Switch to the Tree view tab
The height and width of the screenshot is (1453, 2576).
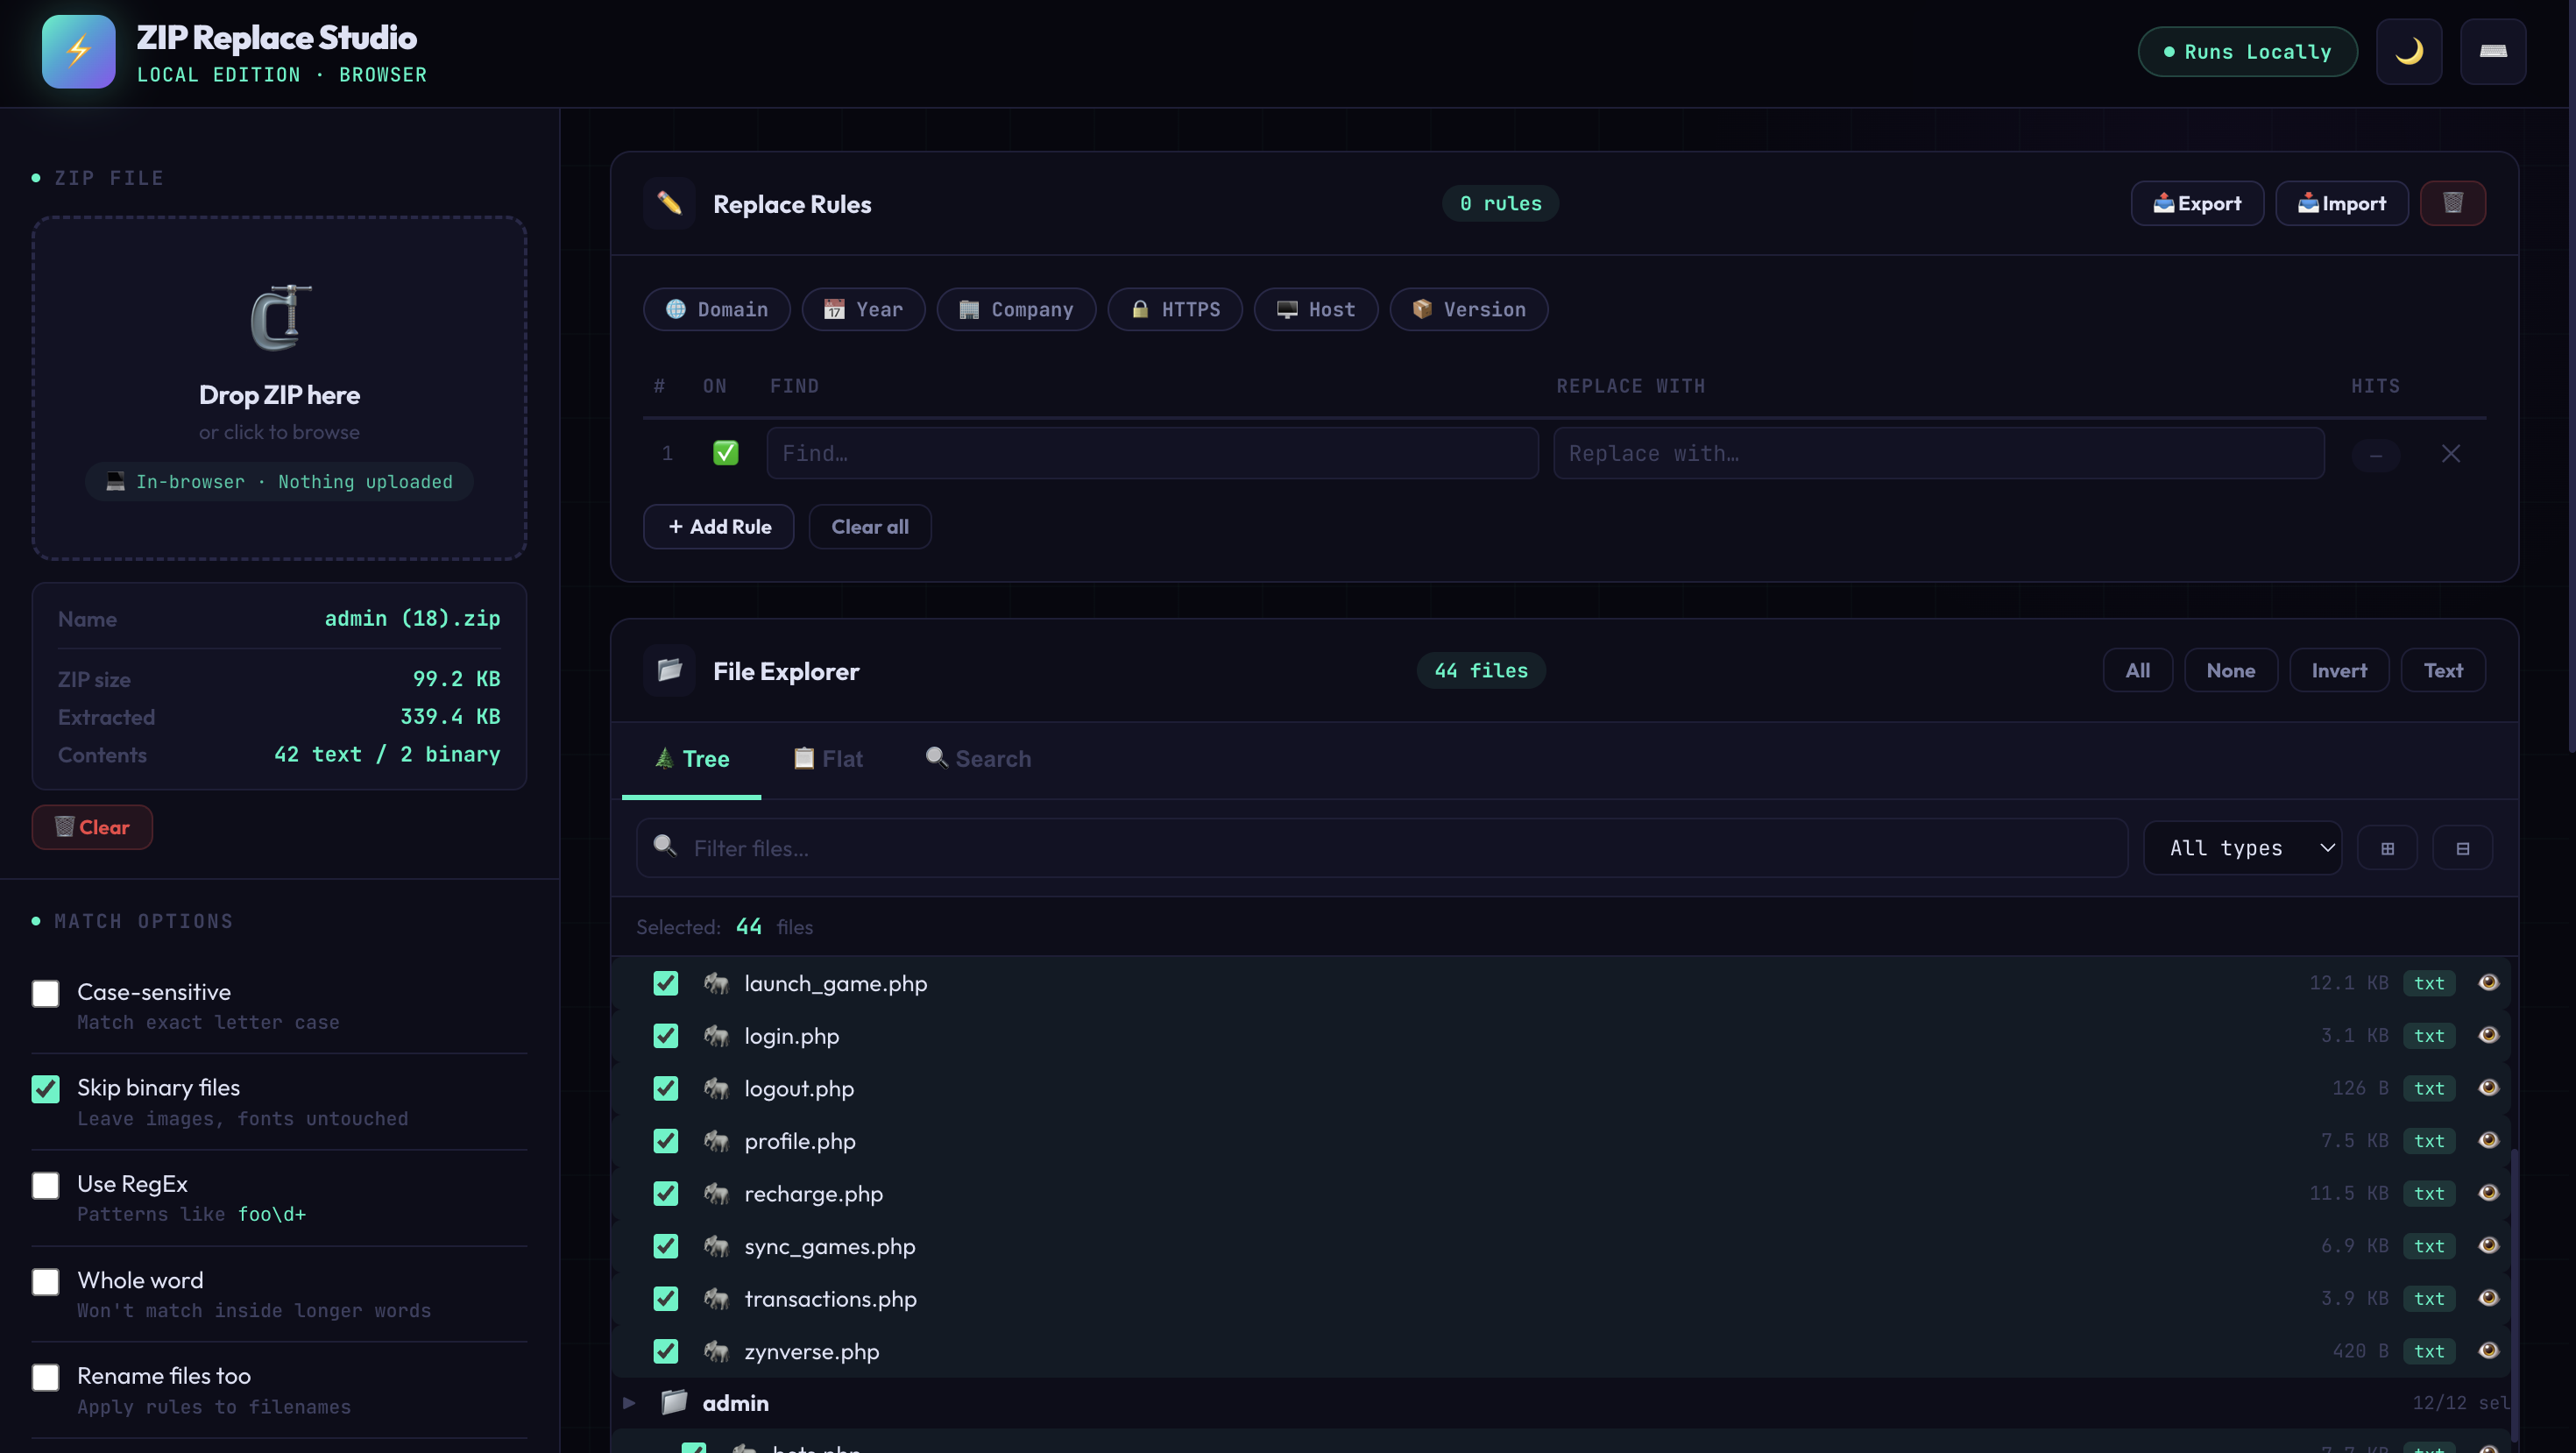[x=691, y=759]
